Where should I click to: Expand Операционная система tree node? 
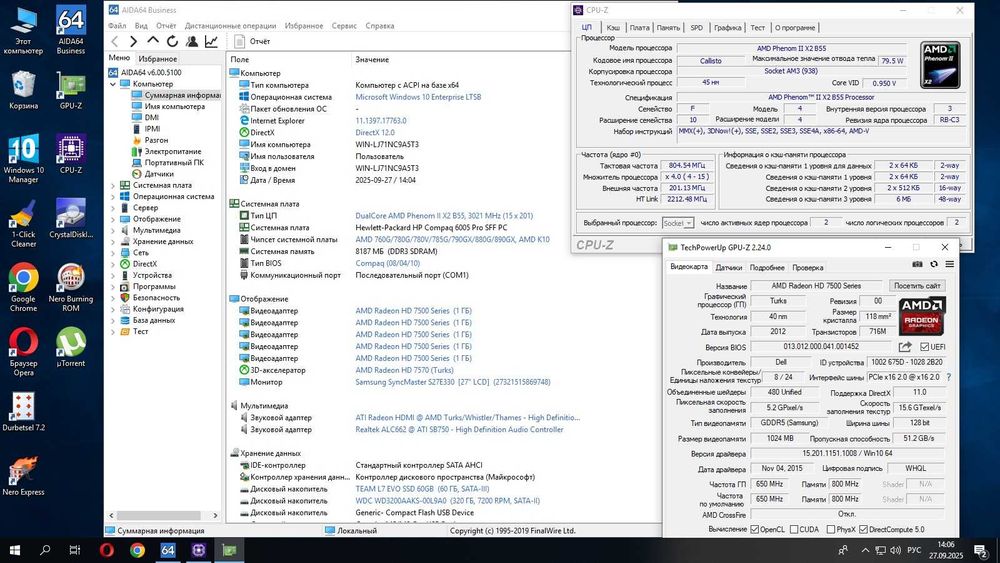coord(113,197)
